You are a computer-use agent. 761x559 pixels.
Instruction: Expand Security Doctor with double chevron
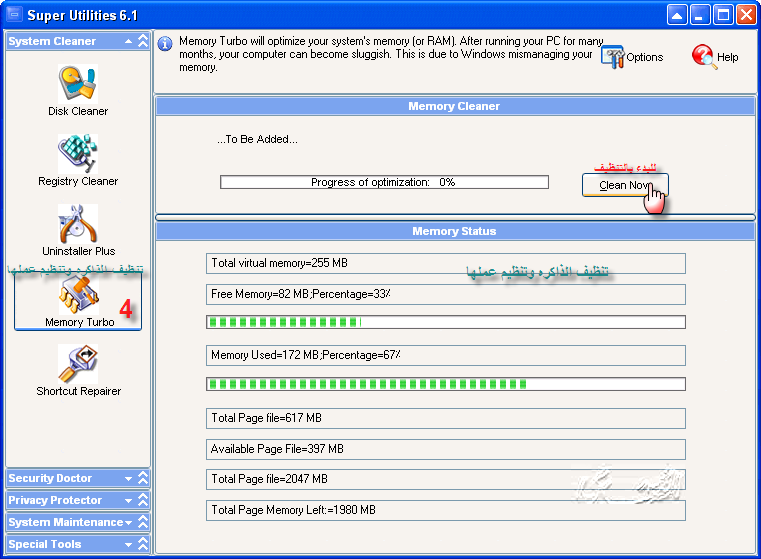pyautogui.click(x=143, y=478)
